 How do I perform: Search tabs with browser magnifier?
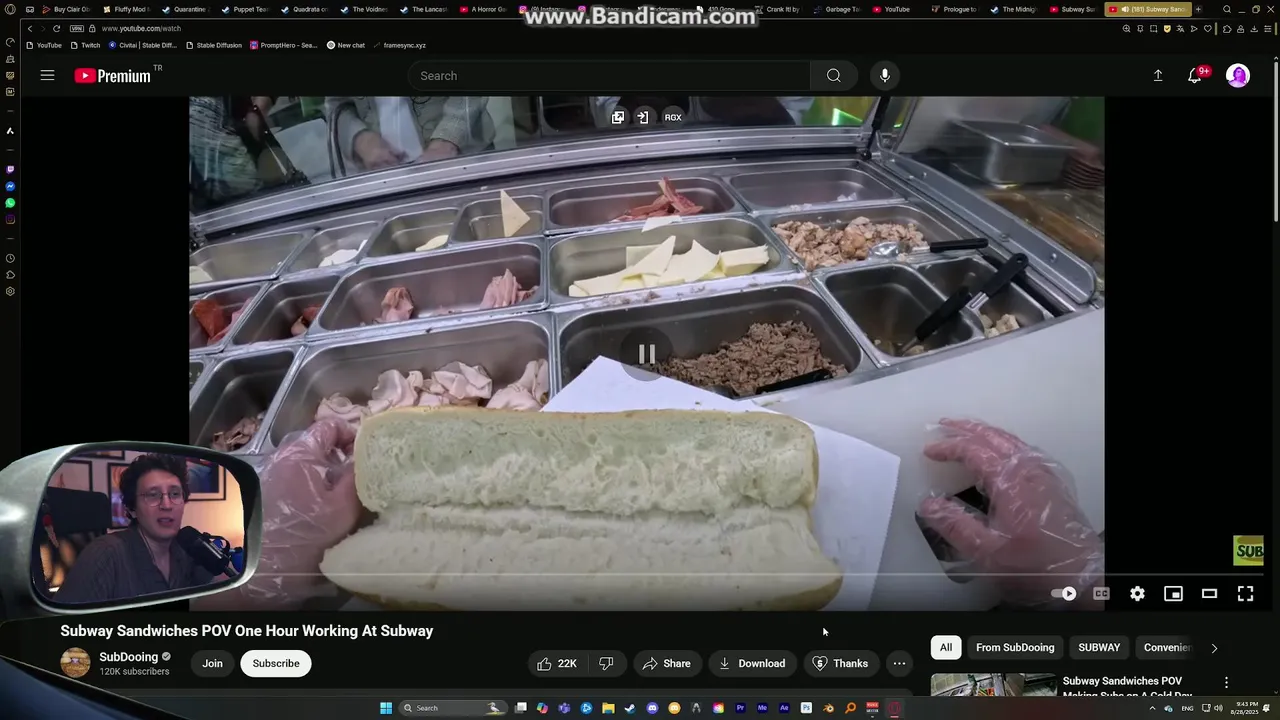[1227, 9]
